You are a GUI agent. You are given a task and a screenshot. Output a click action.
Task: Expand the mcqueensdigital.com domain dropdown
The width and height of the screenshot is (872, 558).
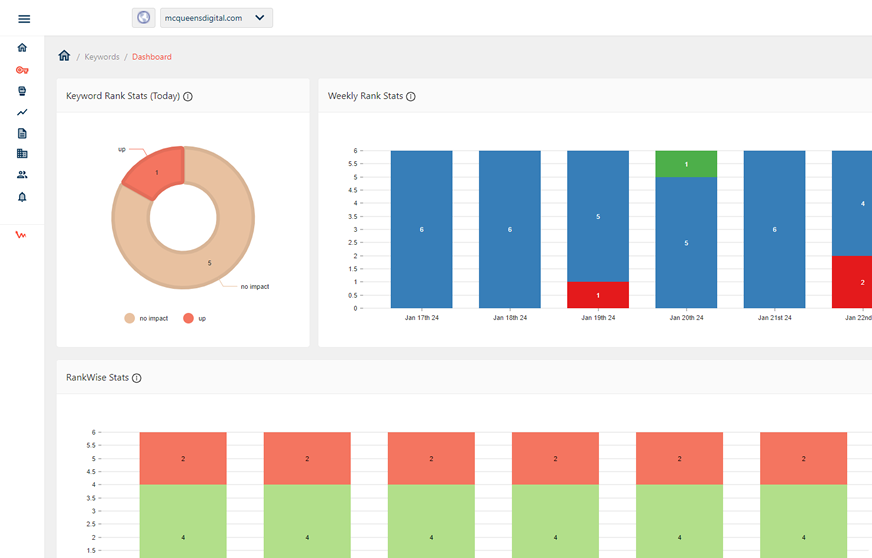(x=216, y=18)
